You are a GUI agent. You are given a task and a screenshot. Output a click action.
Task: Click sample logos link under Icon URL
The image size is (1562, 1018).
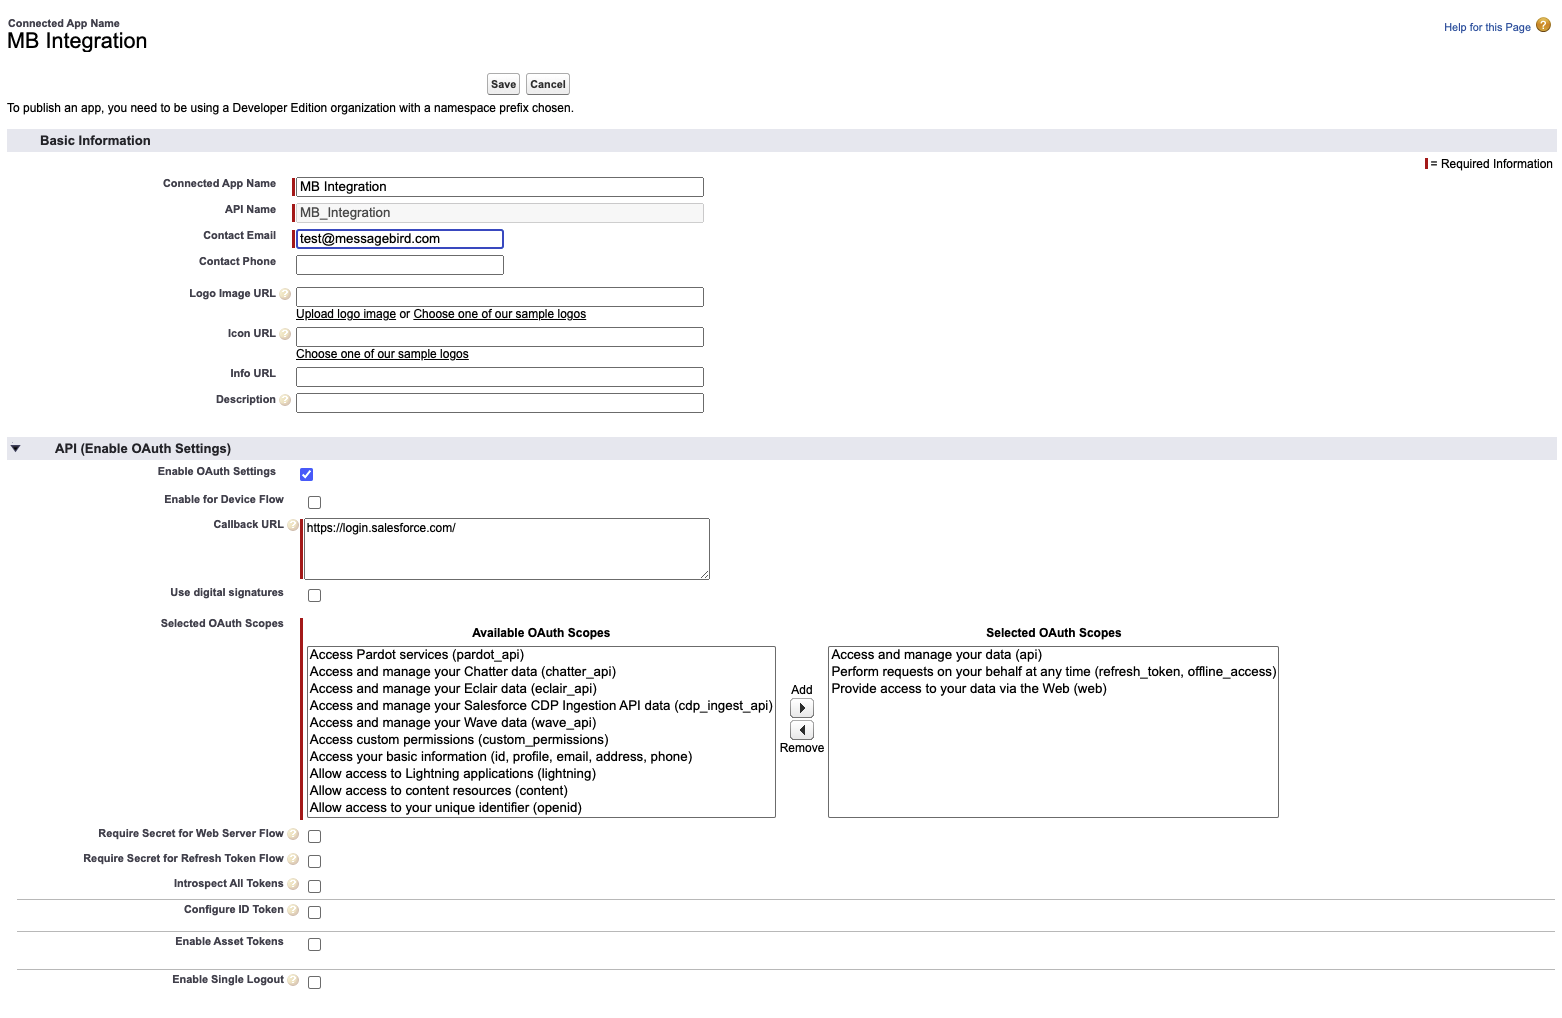tap(382, 354)
